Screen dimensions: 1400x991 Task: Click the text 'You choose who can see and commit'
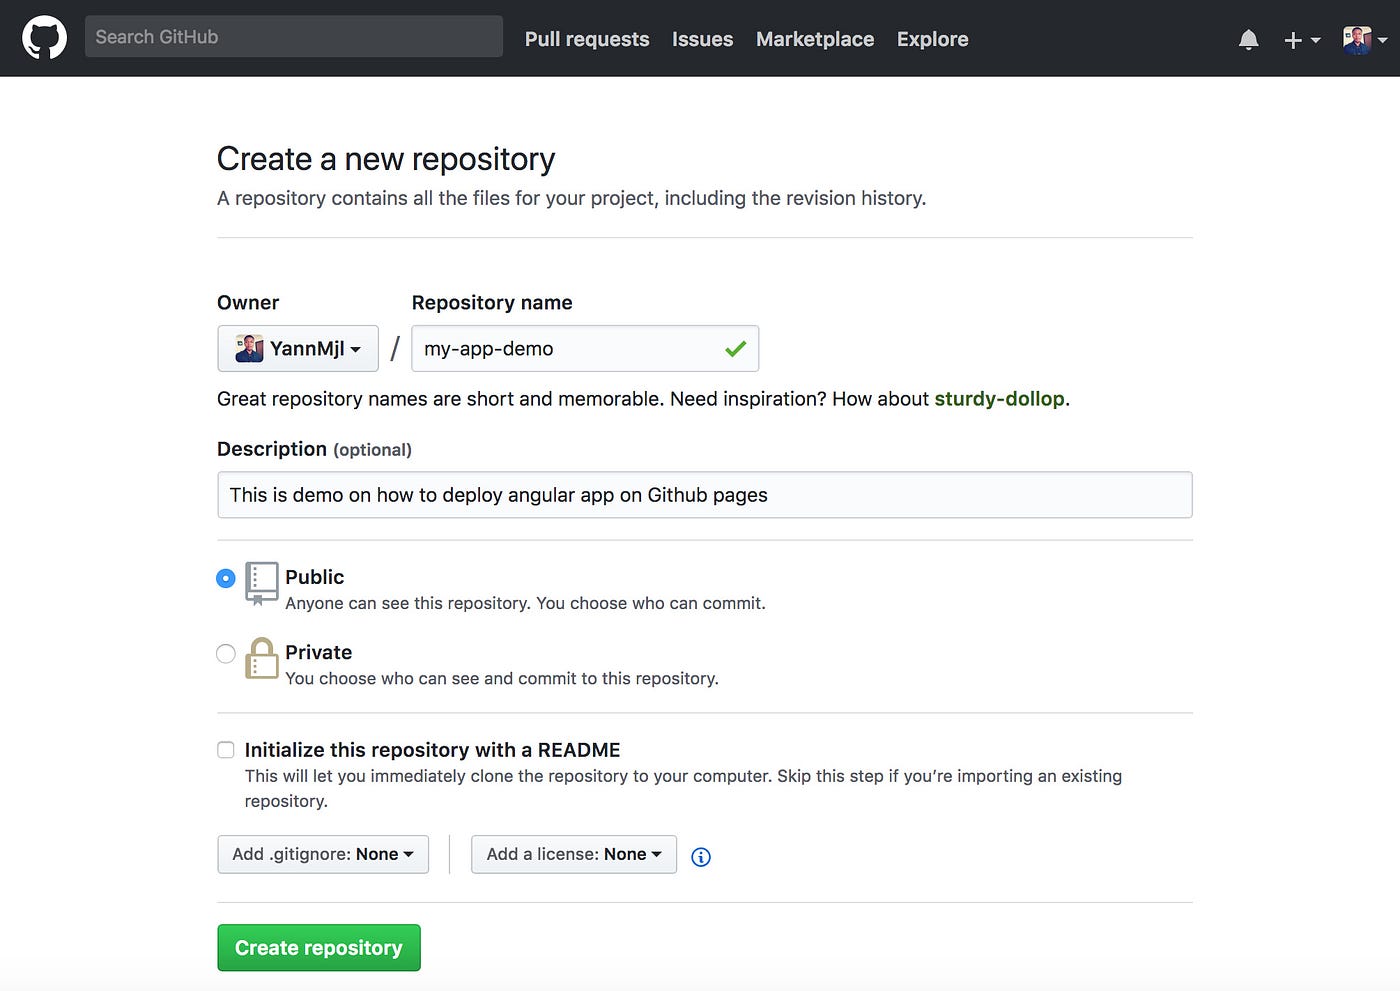point(419,678)
